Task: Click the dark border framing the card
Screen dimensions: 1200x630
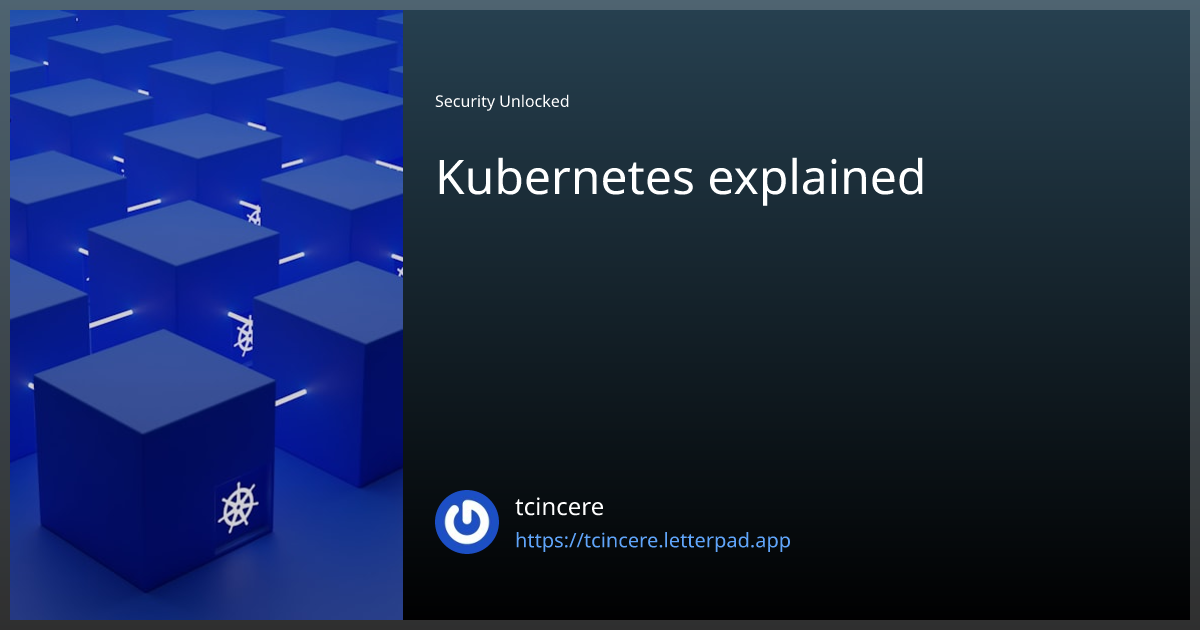Action: point(600,625)
